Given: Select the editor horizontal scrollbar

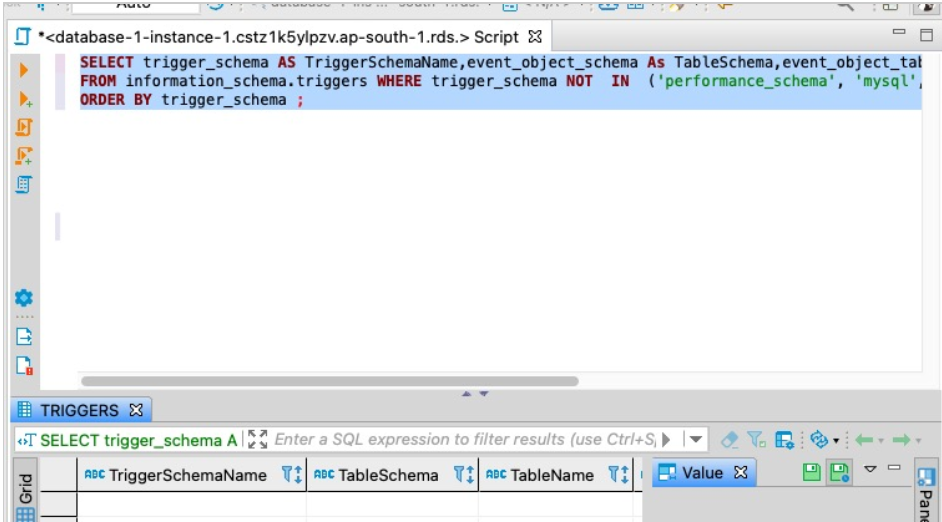Looking at the screenshot, I should coord(330,381).
